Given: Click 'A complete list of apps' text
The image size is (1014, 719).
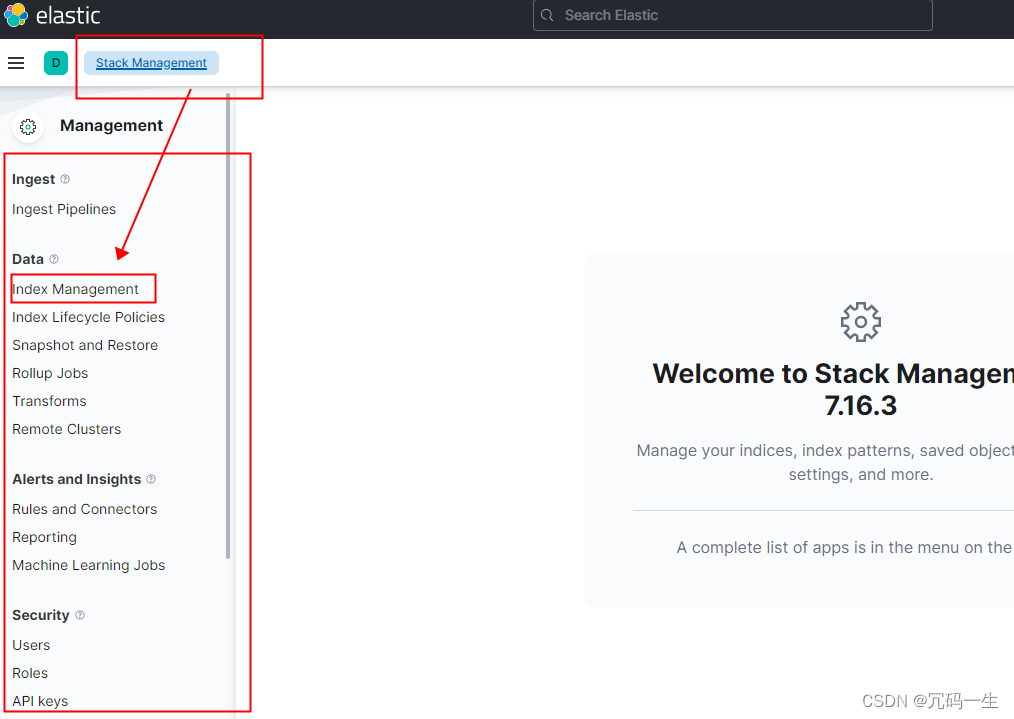Looking at the screenshot, I should coord(844,548).
